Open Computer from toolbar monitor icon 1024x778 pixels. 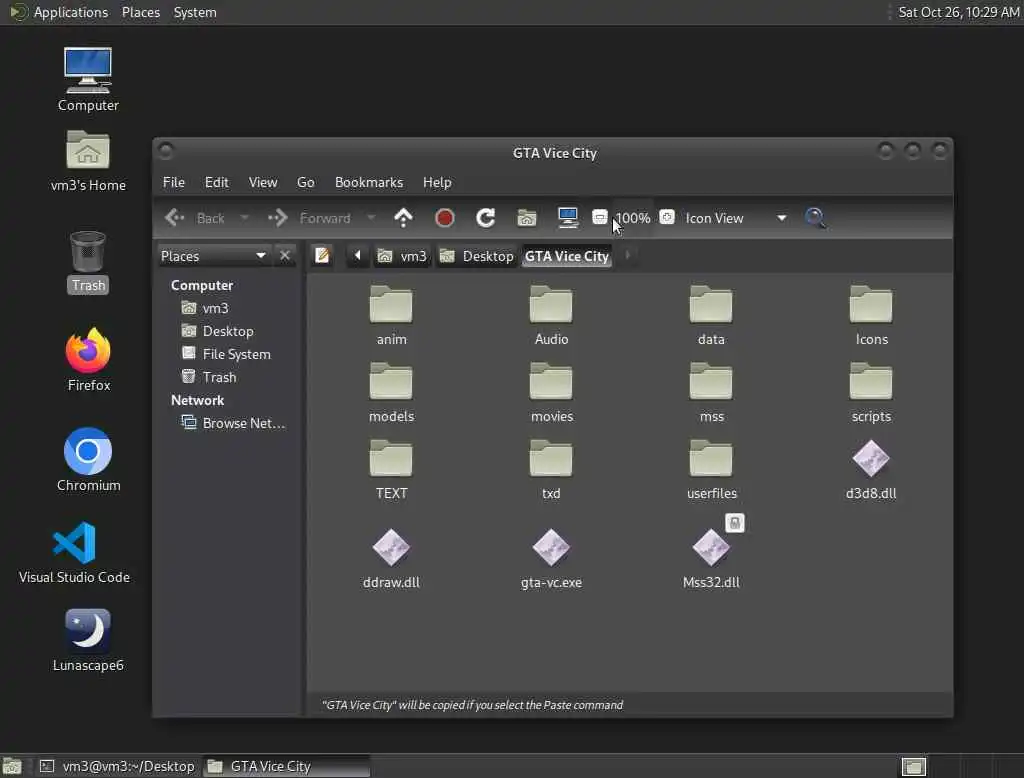coord(568,218)
